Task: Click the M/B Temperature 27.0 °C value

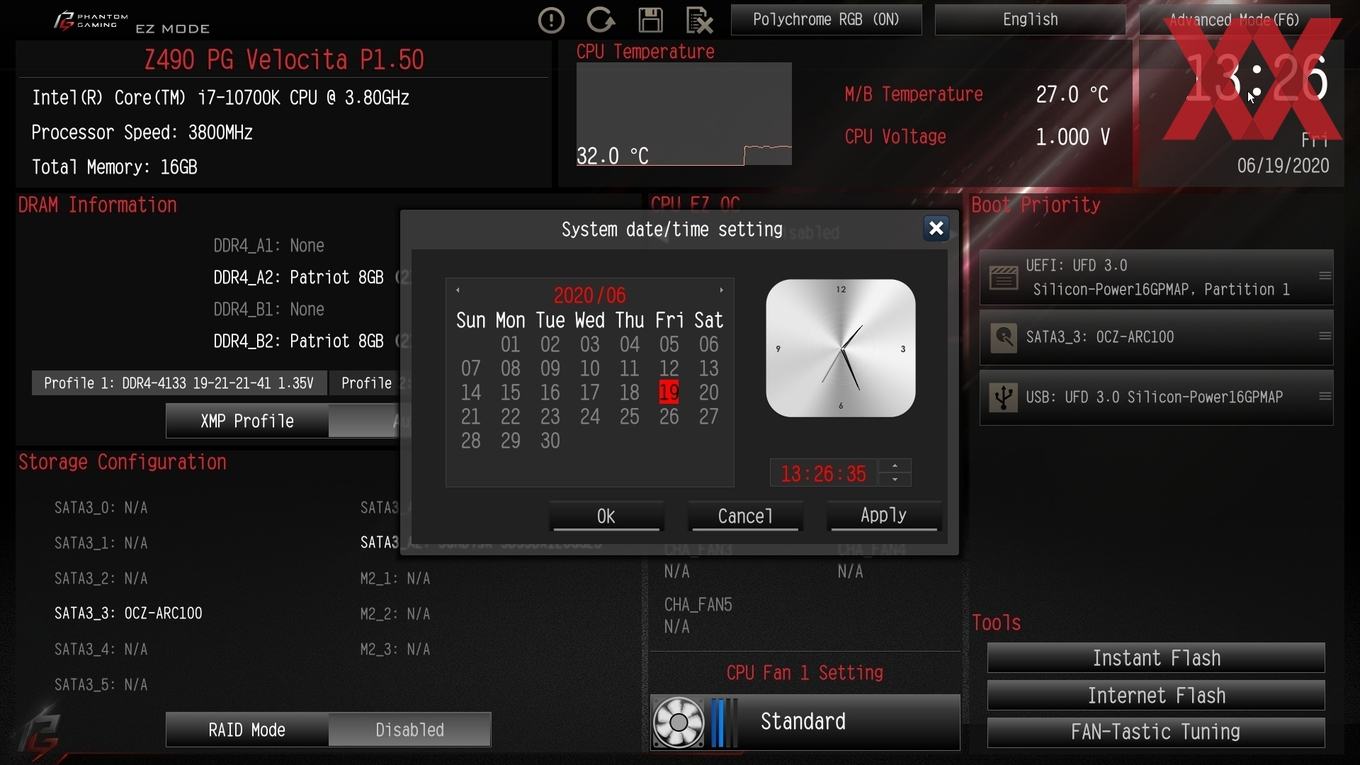Action: (1072, 94)
